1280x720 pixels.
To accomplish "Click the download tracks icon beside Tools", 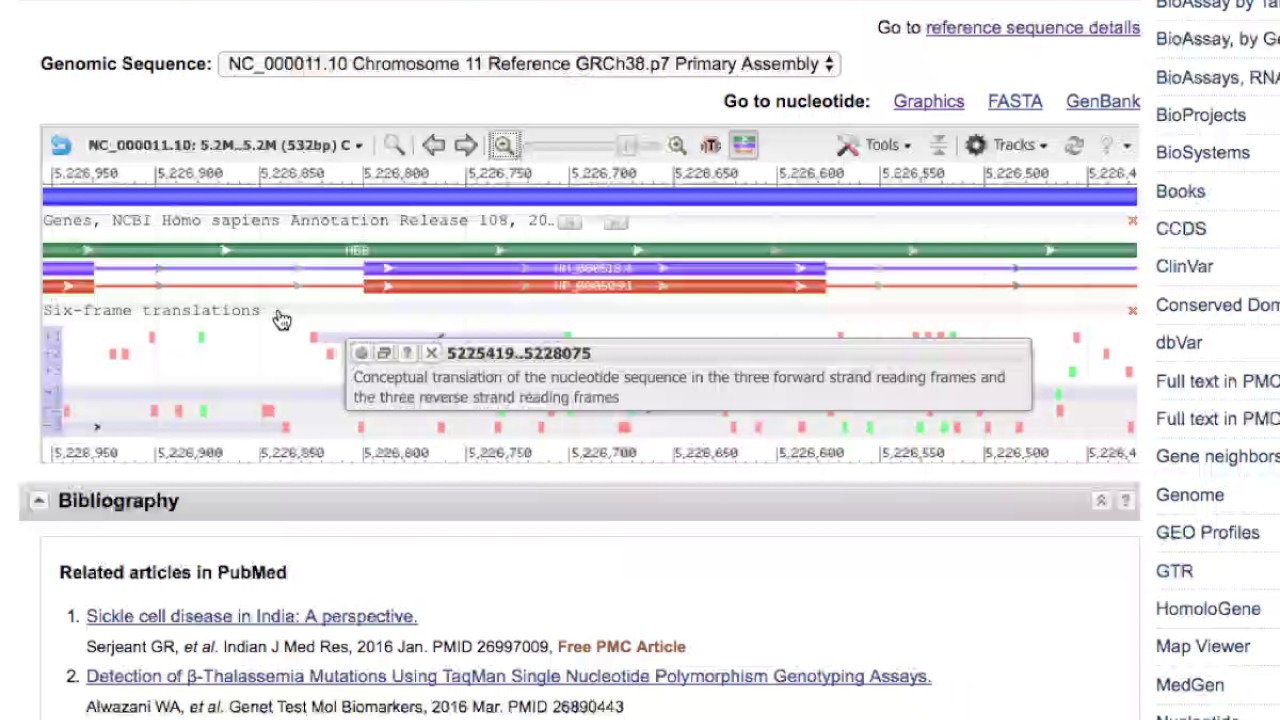I will (x=938, y=145).
